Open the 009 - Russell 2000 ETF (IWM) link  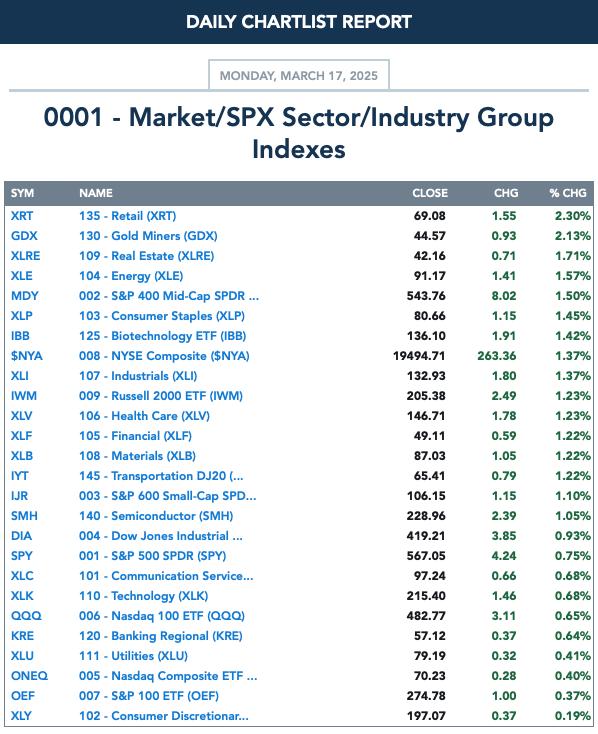tap(161, 396)
